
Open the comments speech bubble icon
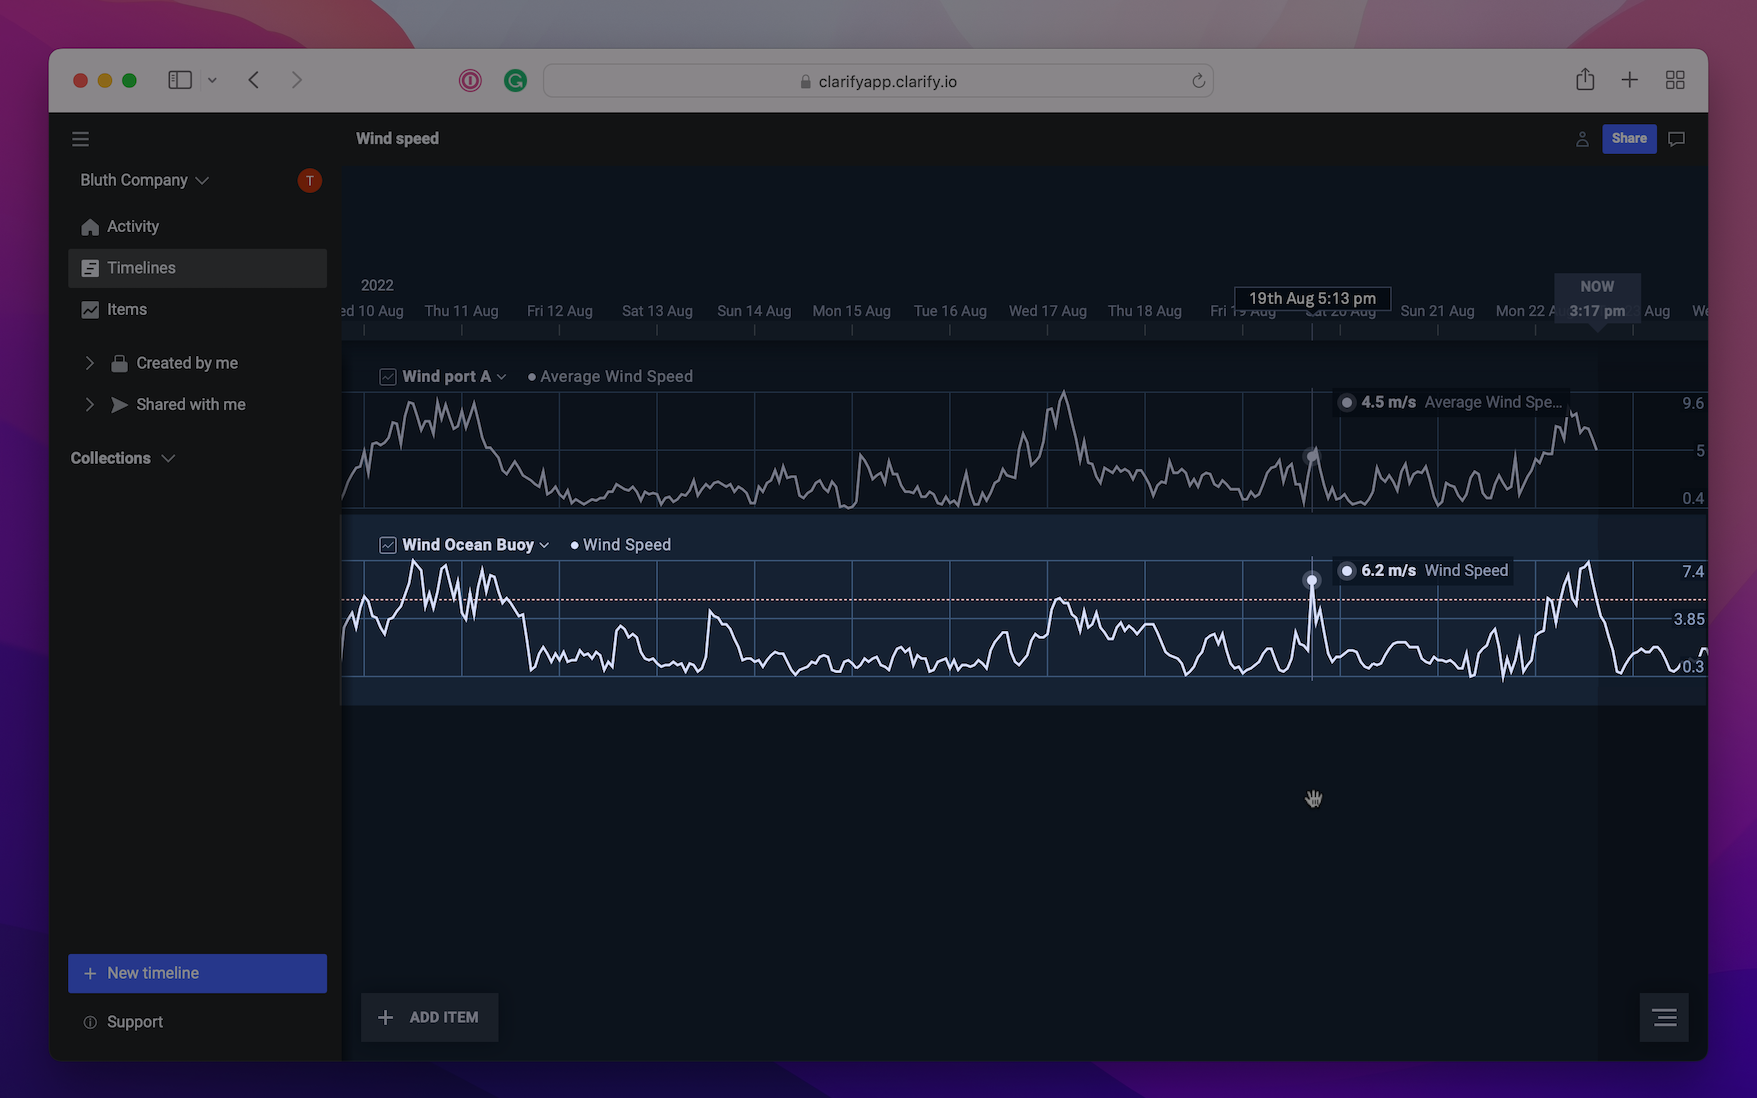(1677, 139)
